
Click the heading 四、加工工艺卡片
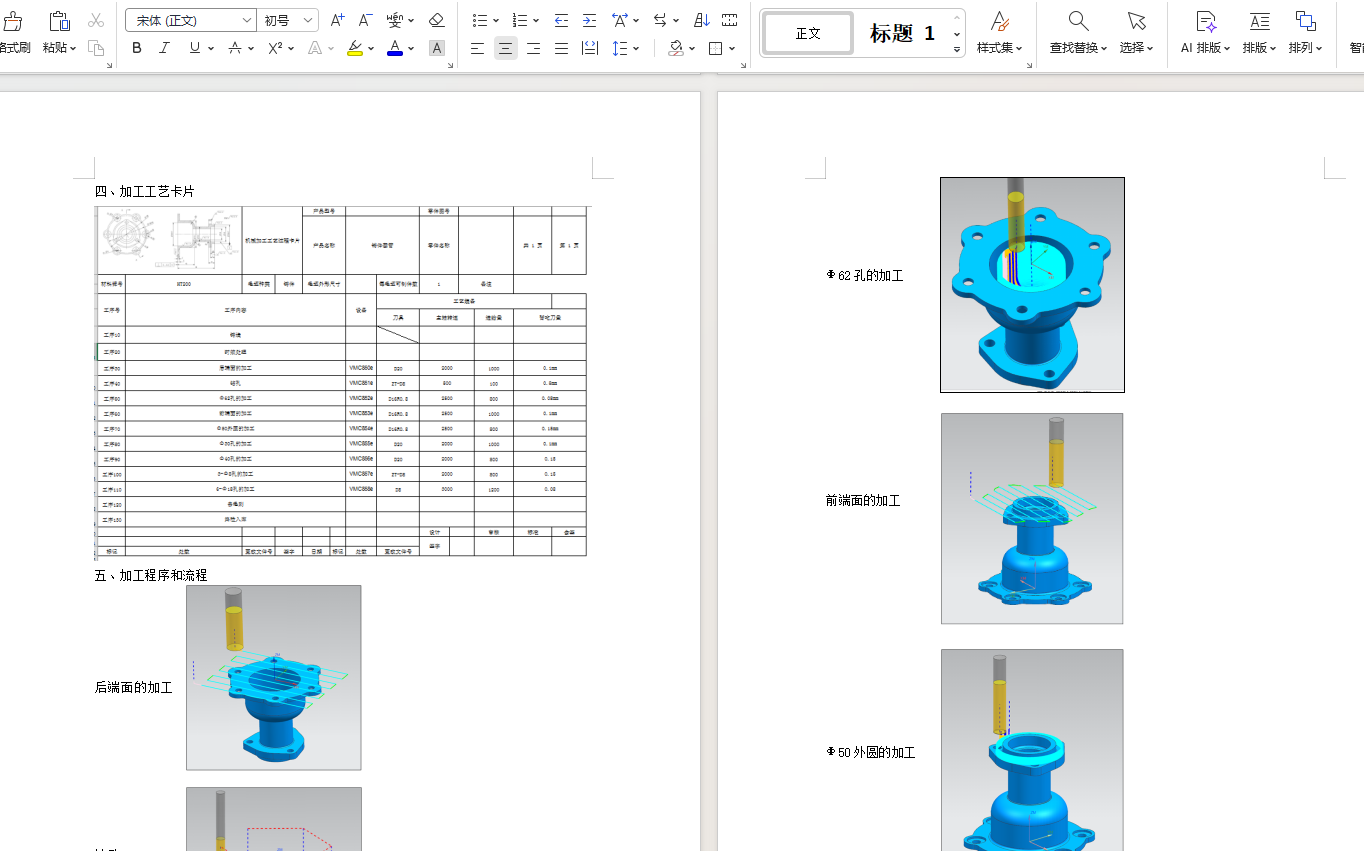point(144,191)
